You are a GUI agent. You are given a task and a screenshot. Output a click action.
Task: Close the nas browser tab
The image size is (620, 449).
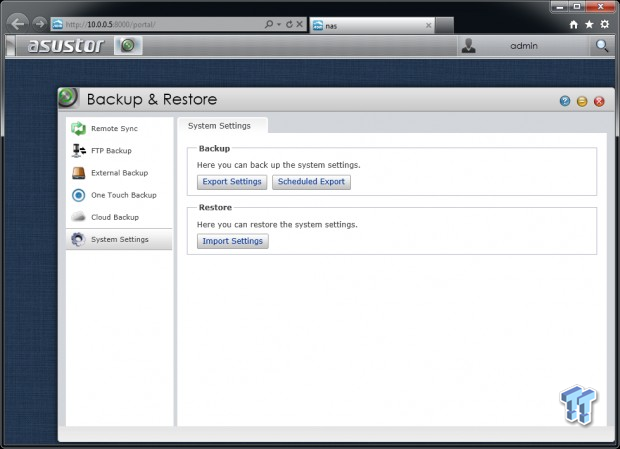[x=428, y=26]
